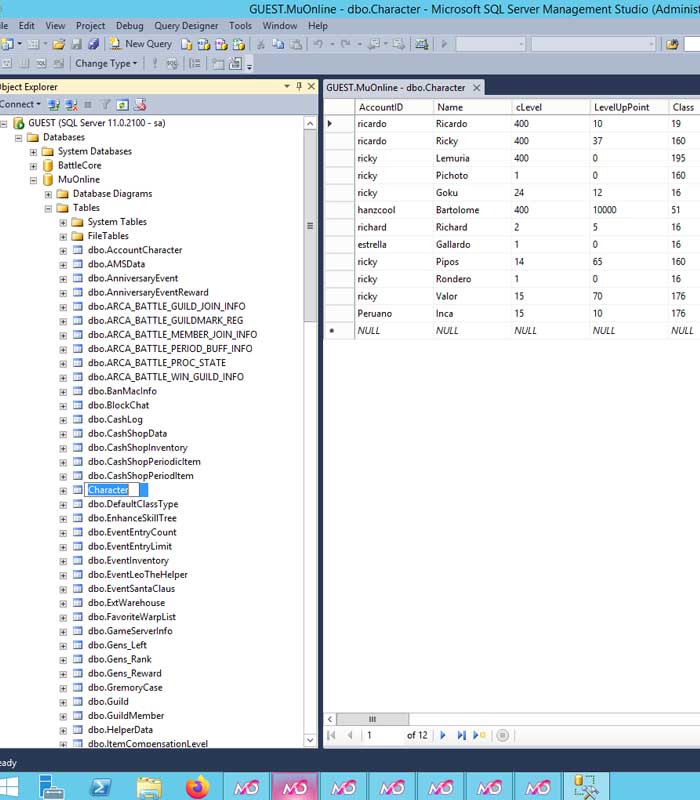The image size is (700, 800).
Task: Expand the Database Diagrams folder
Action: click(x=48, y=194)
